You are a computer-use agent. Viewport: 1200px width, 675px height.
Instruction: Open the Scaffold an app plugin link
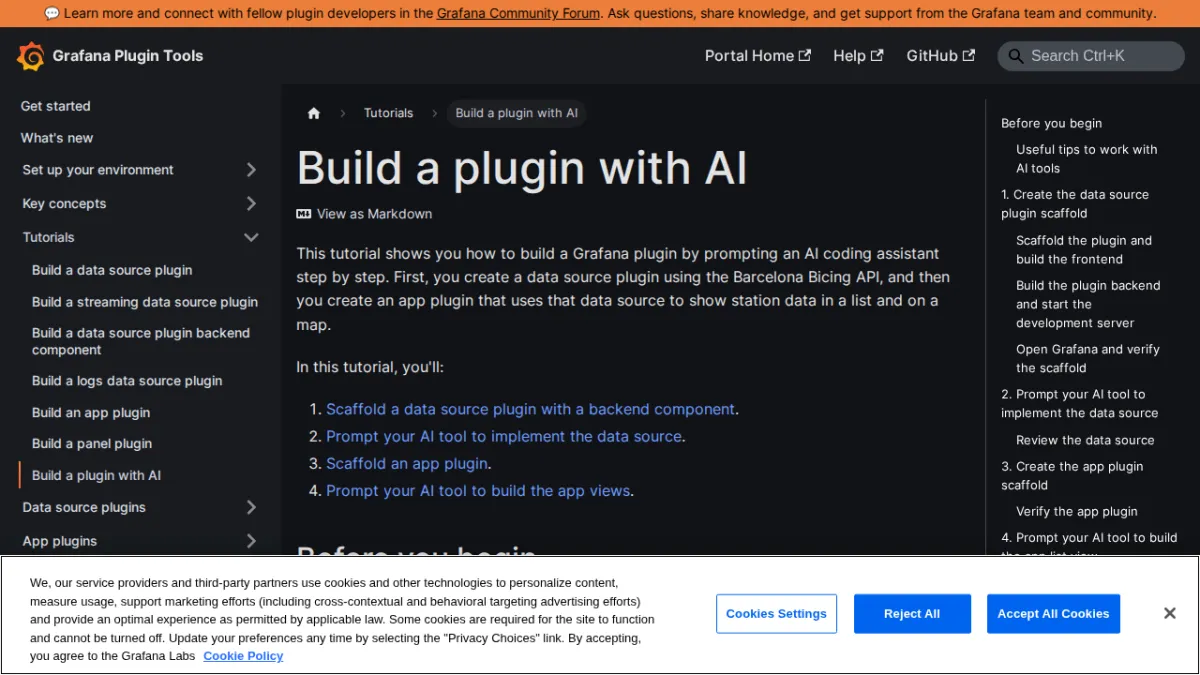[407, 464]
